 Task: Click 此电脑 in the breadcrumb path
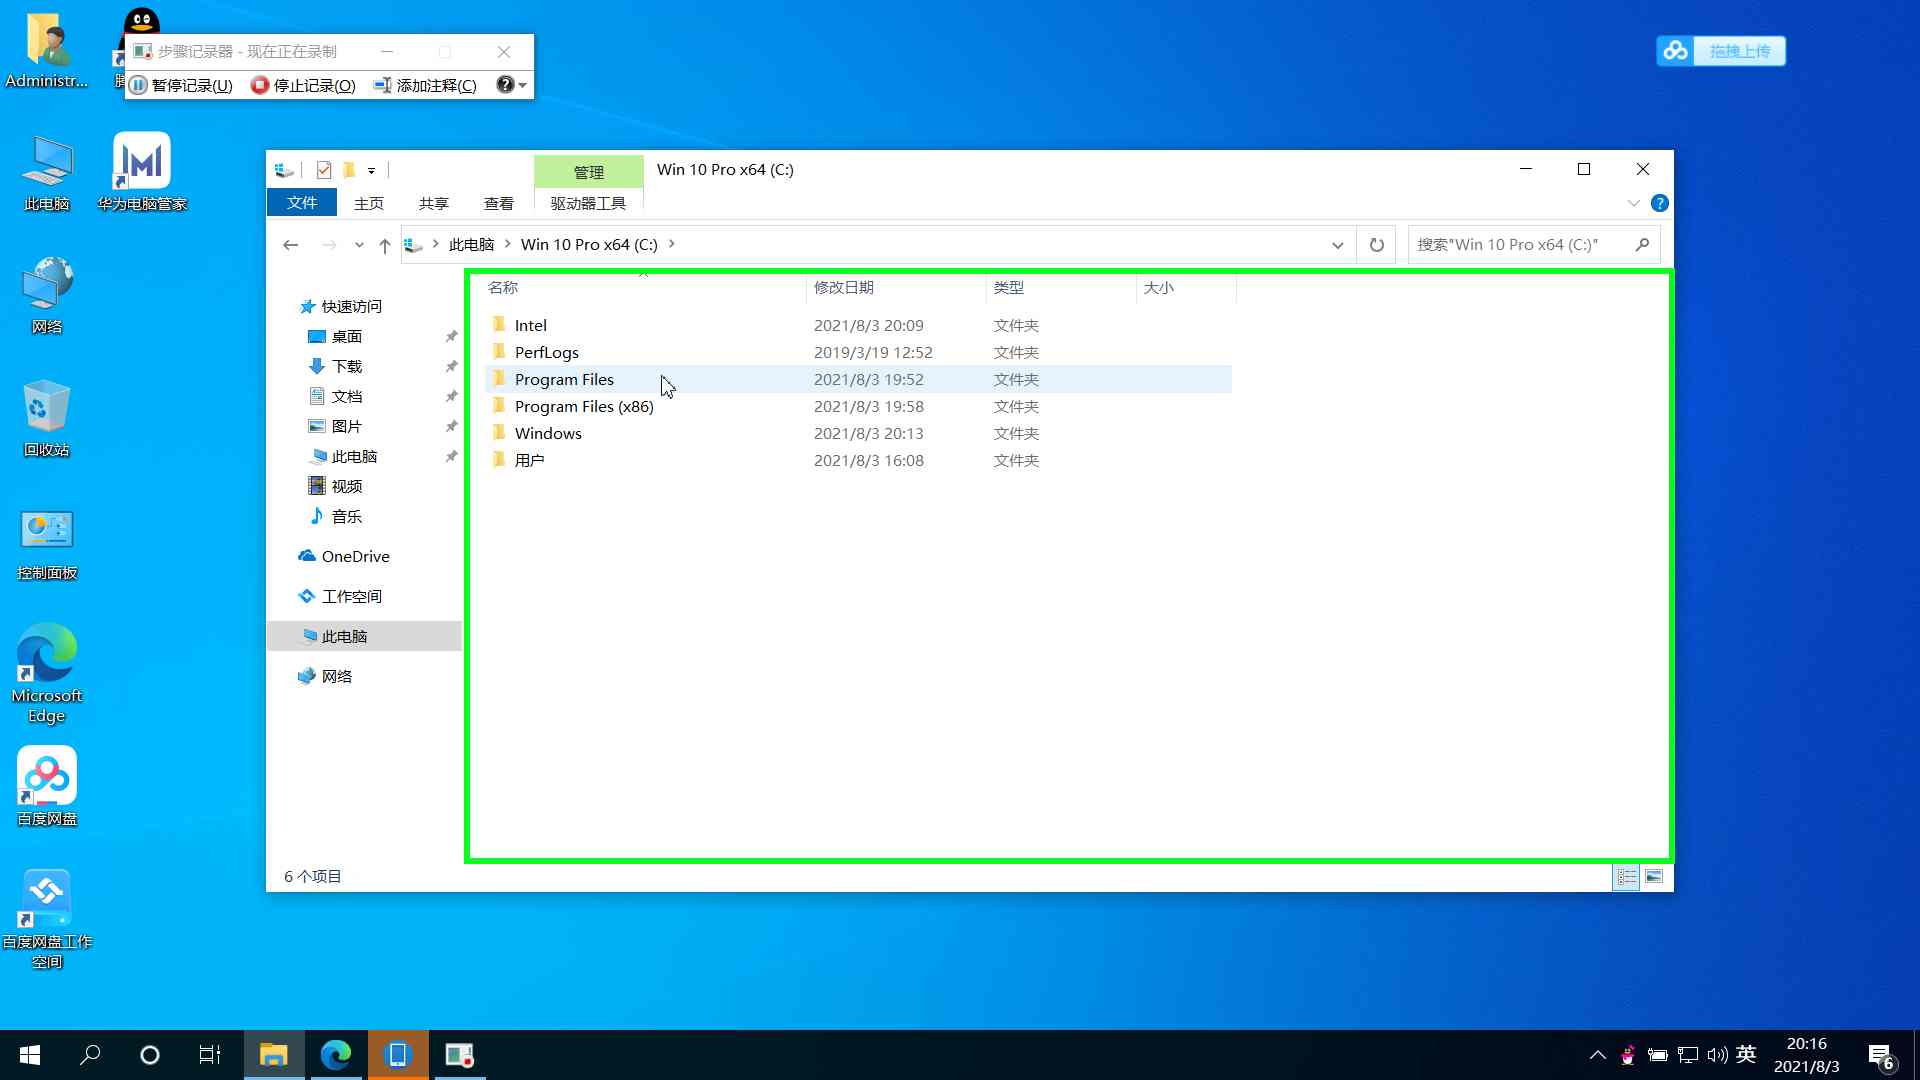point(471,245)
